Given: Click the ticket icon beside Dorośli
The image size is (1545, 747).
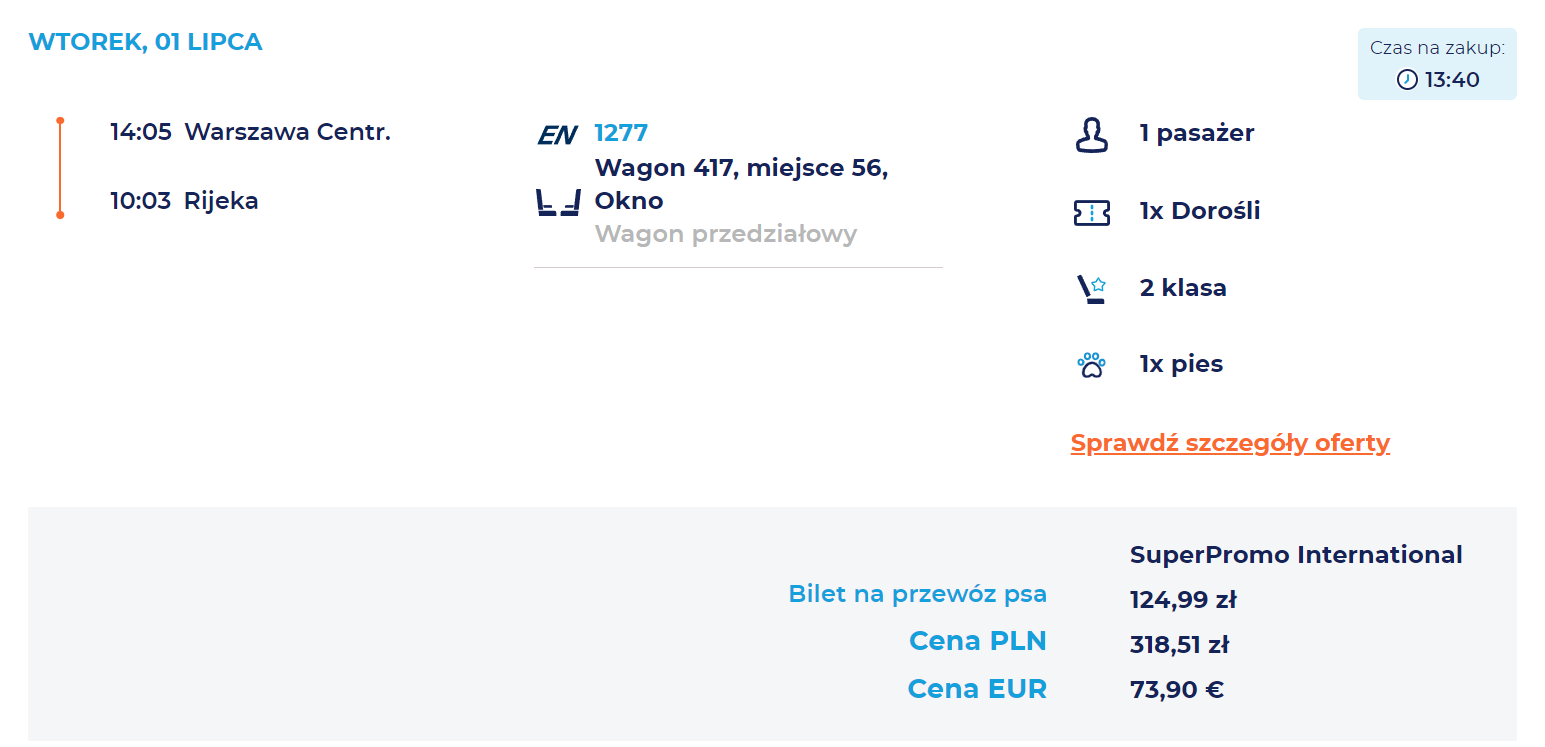Looking at the screenshot, I should (1092, 212).
